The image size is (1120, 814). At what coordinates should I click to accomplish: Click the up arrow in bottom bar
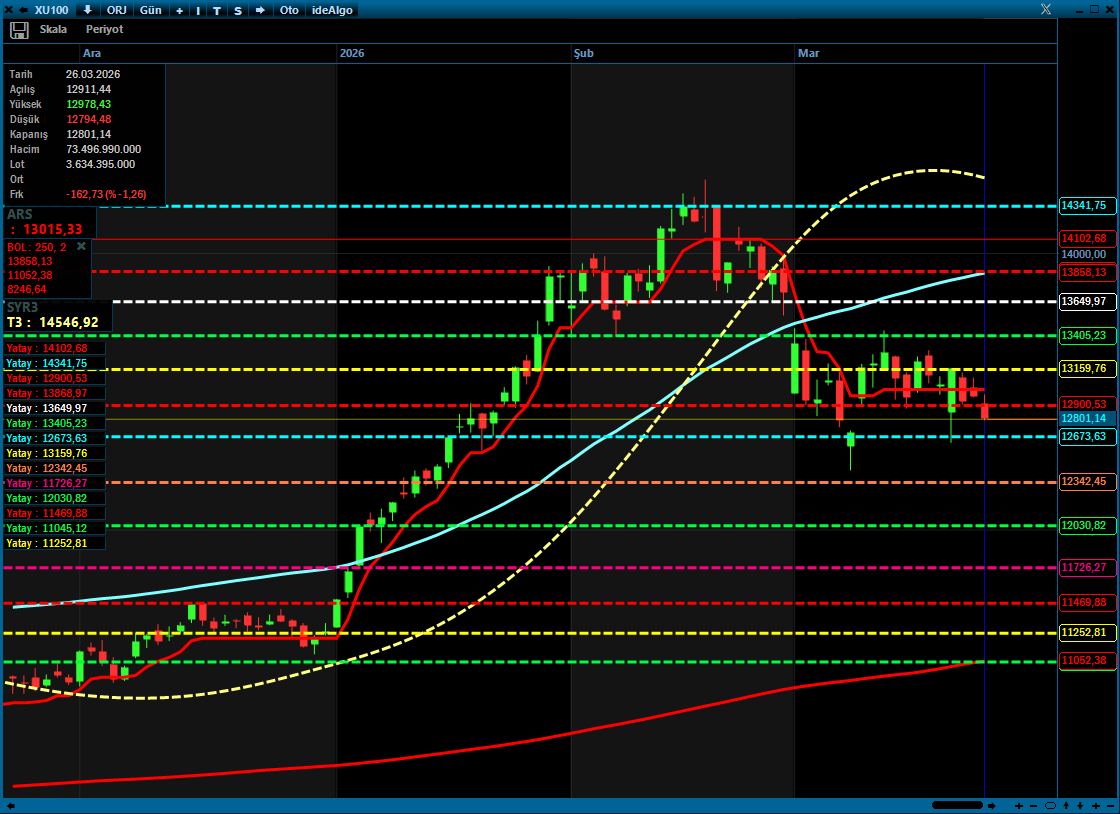click(1066, 805)
